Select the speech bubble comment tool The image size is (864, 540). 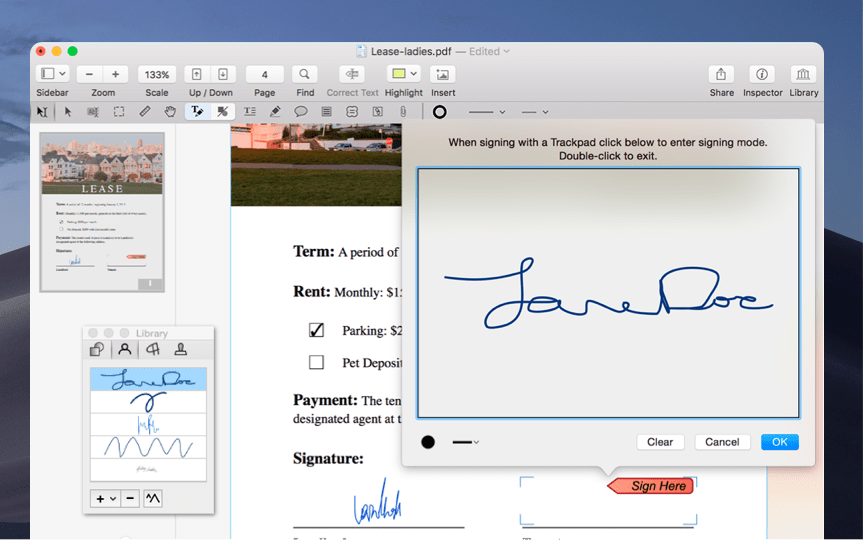300,111
